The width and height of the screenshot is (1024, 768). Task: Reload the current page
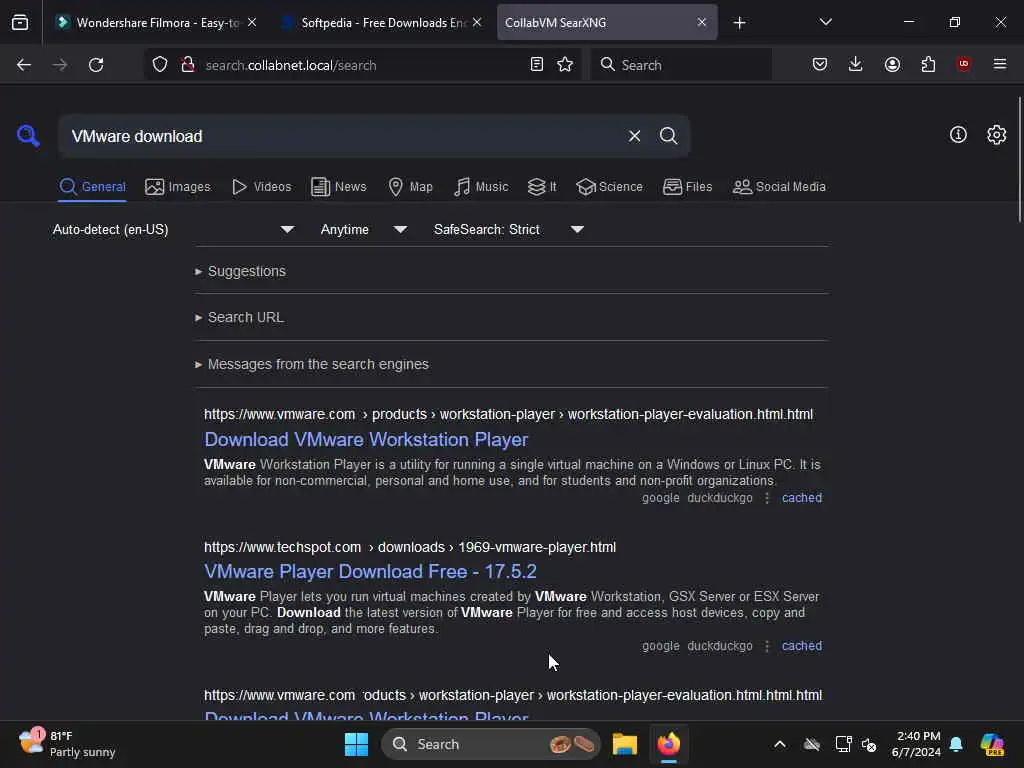pyautogui.click(x=96, y=65)
